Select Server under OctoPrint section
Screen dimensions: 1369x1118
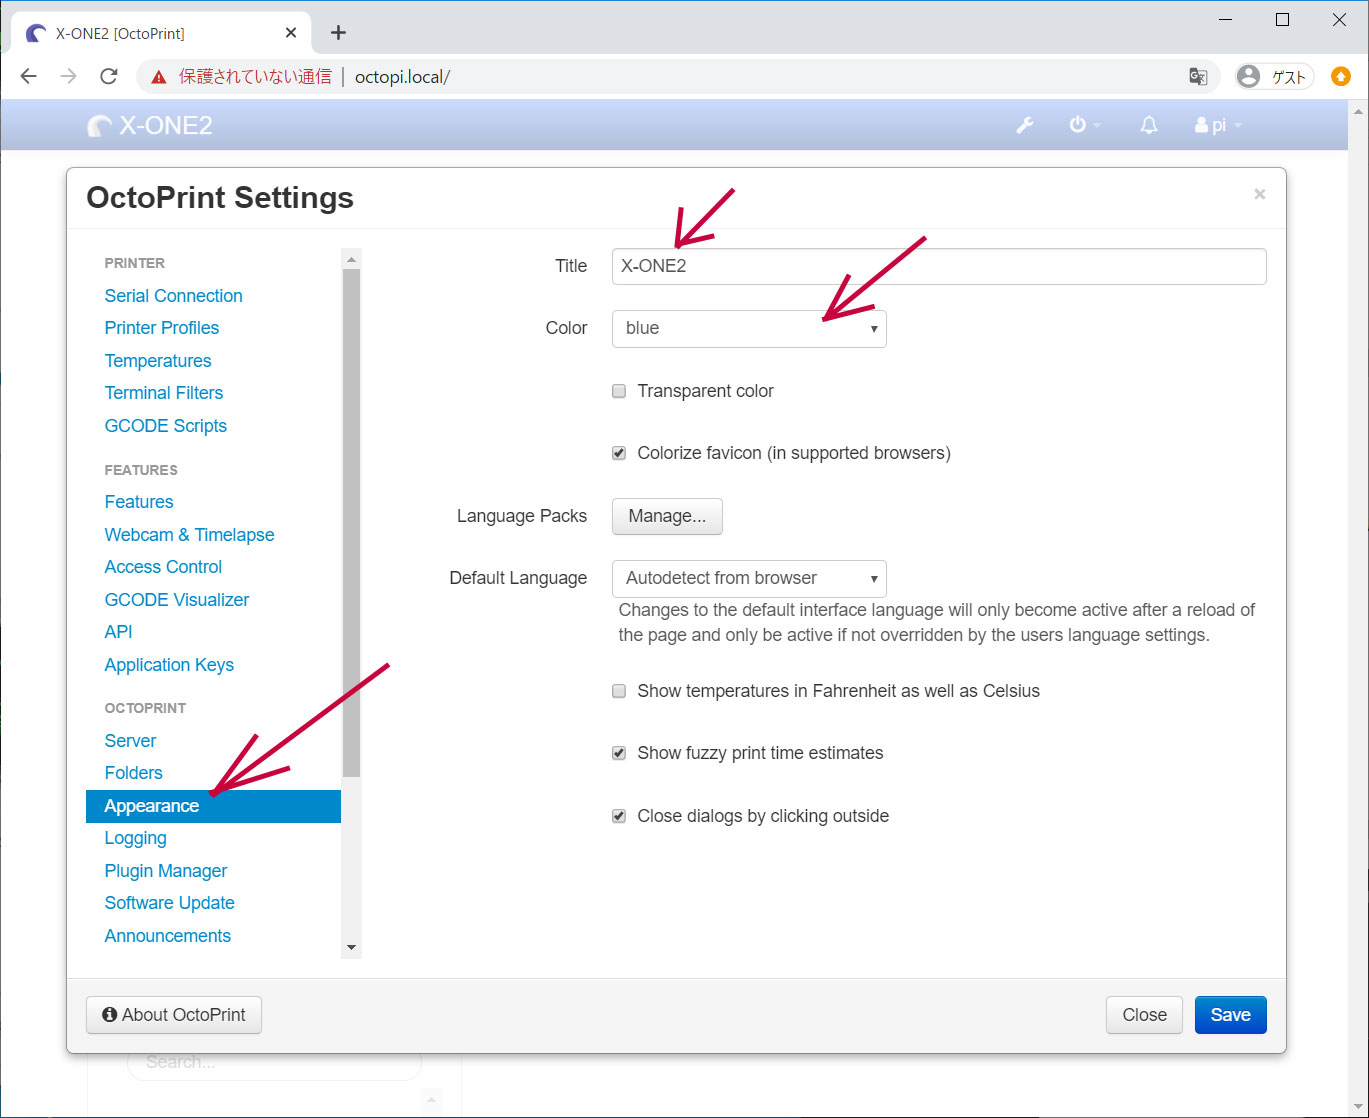(130, 741)
